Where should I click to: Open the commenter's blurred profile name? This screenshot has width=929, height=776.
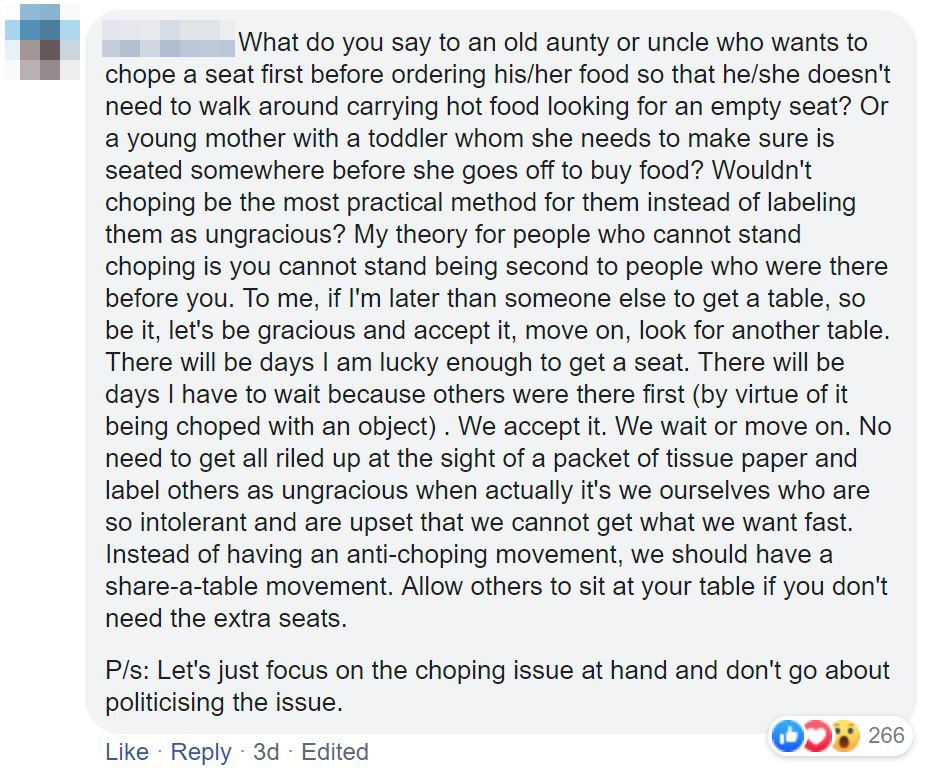click(168, 44)
